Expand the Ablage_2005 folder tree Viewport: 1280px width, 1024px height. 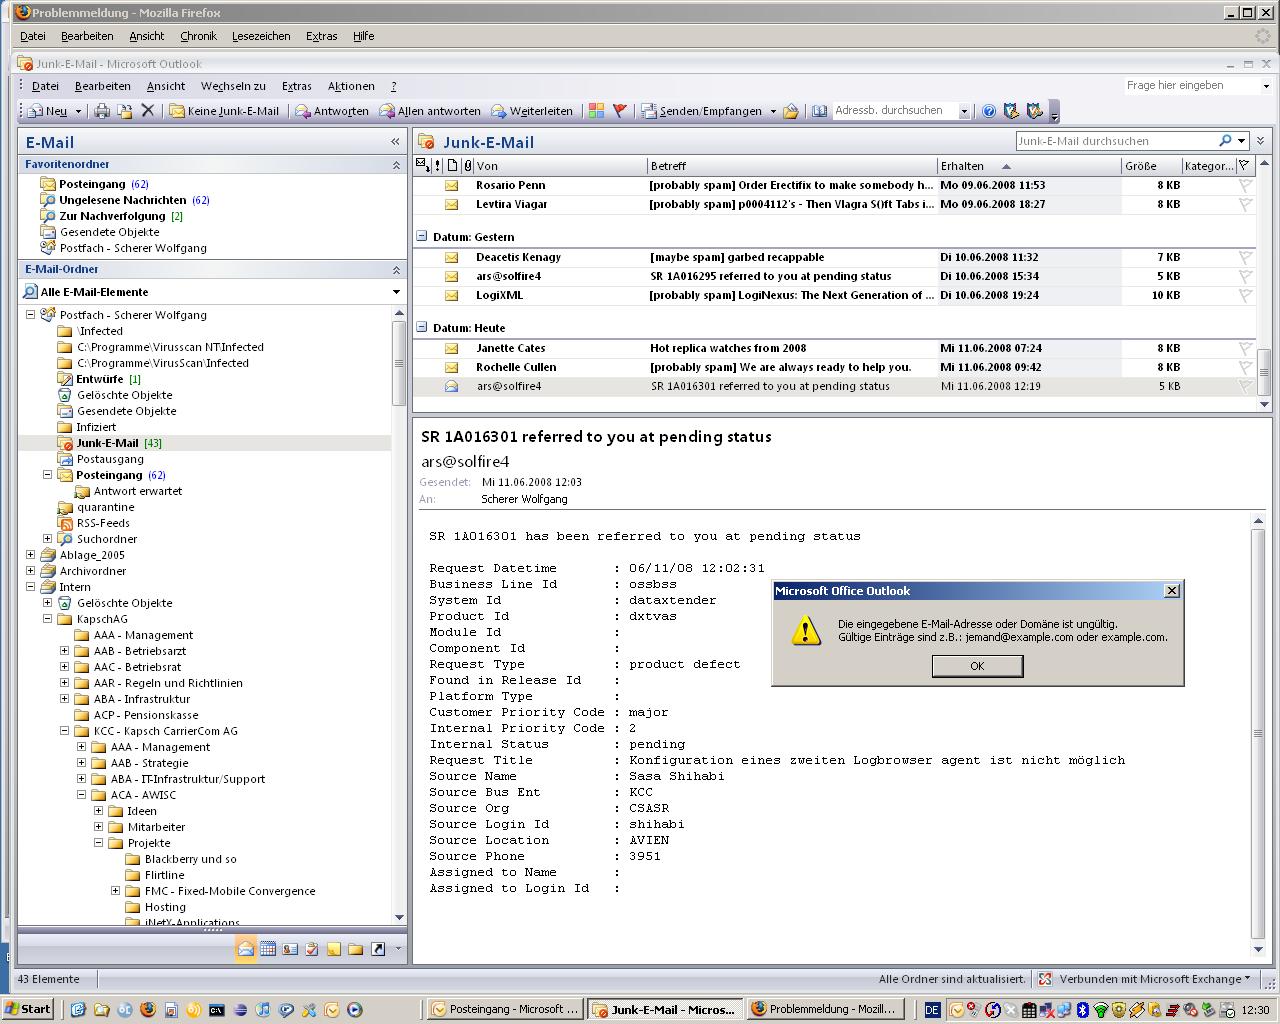[x=30, y=555]
